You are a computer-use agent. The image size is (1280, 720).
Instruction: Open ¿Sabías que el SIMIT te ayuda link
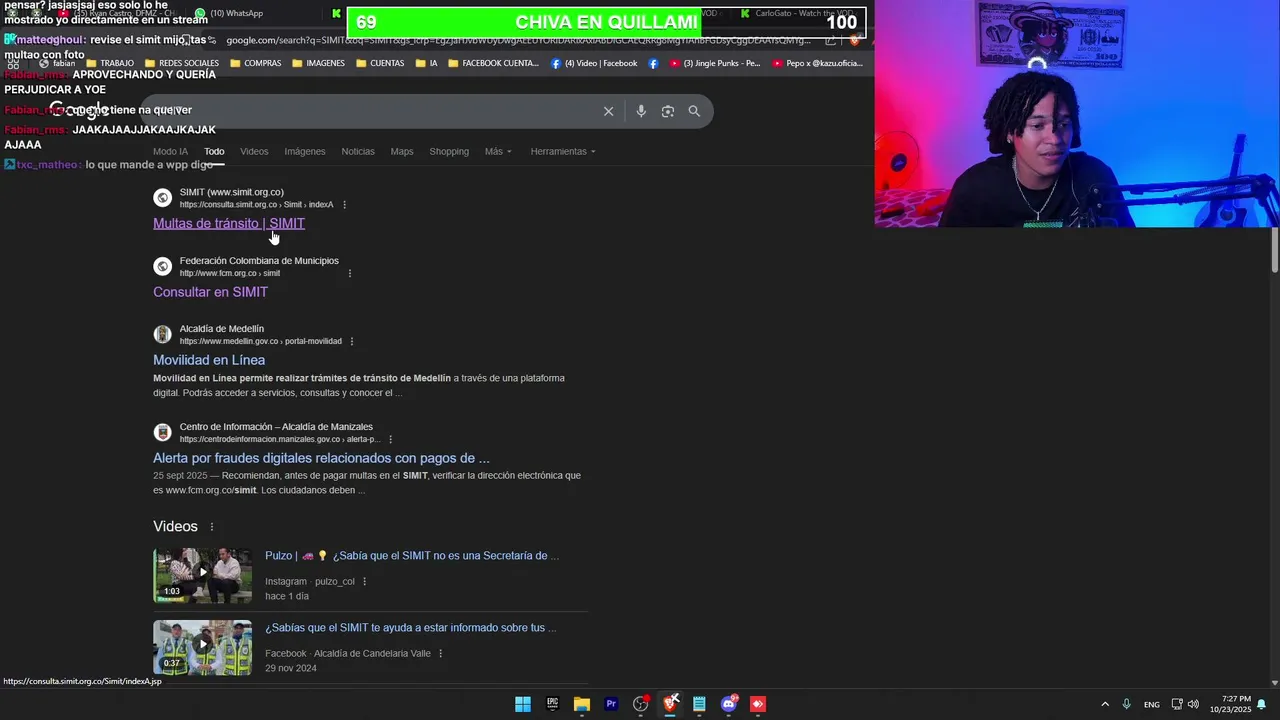(410, 628)
